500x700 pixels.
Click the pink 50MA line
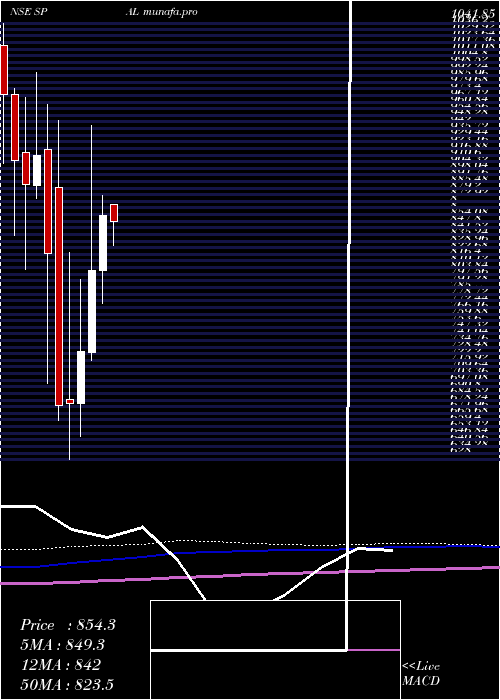pyautogui.click(x=250, y=575)
